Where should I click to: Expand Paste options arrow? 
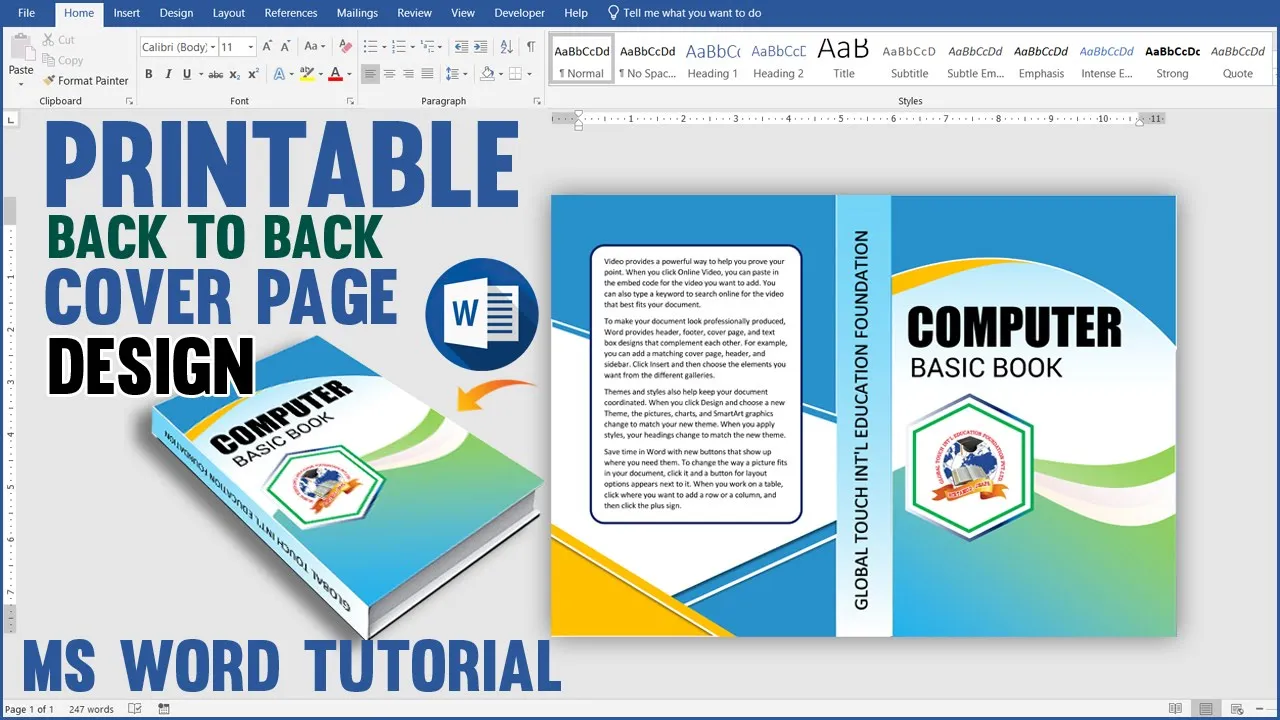click(x=21, y=84)
